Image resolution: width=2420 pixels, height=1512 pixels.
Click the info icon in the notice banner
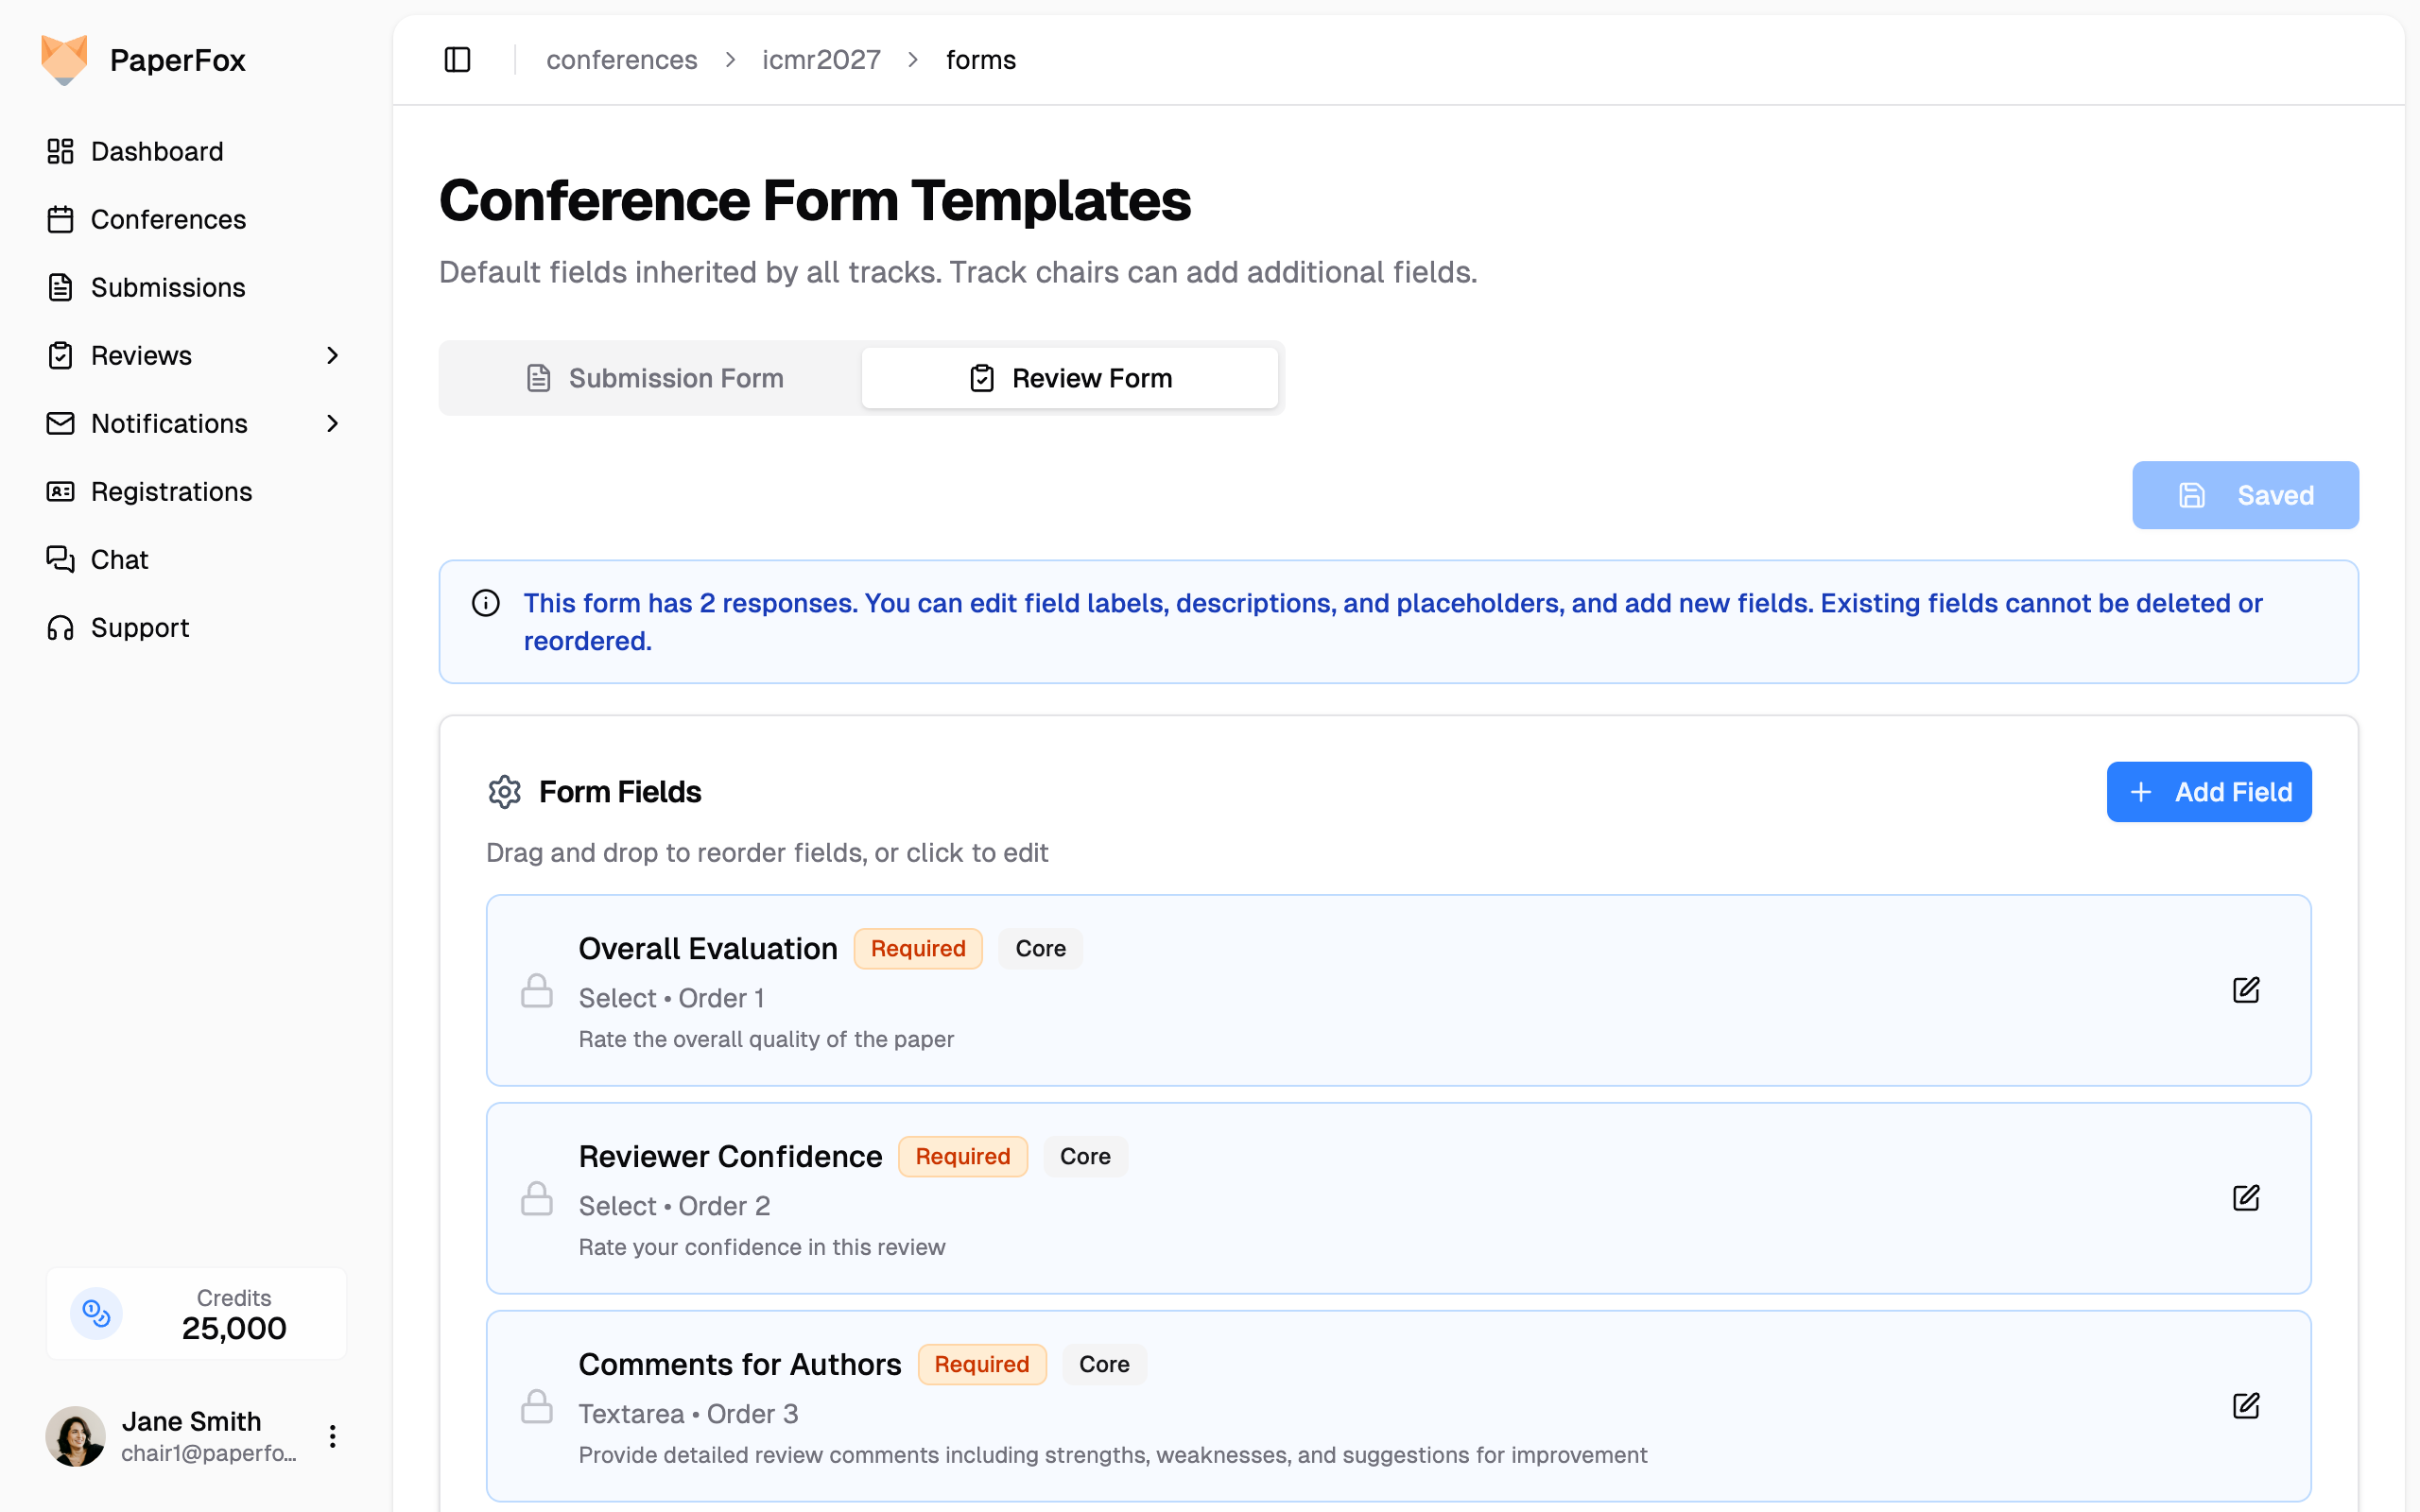(486, 603)
